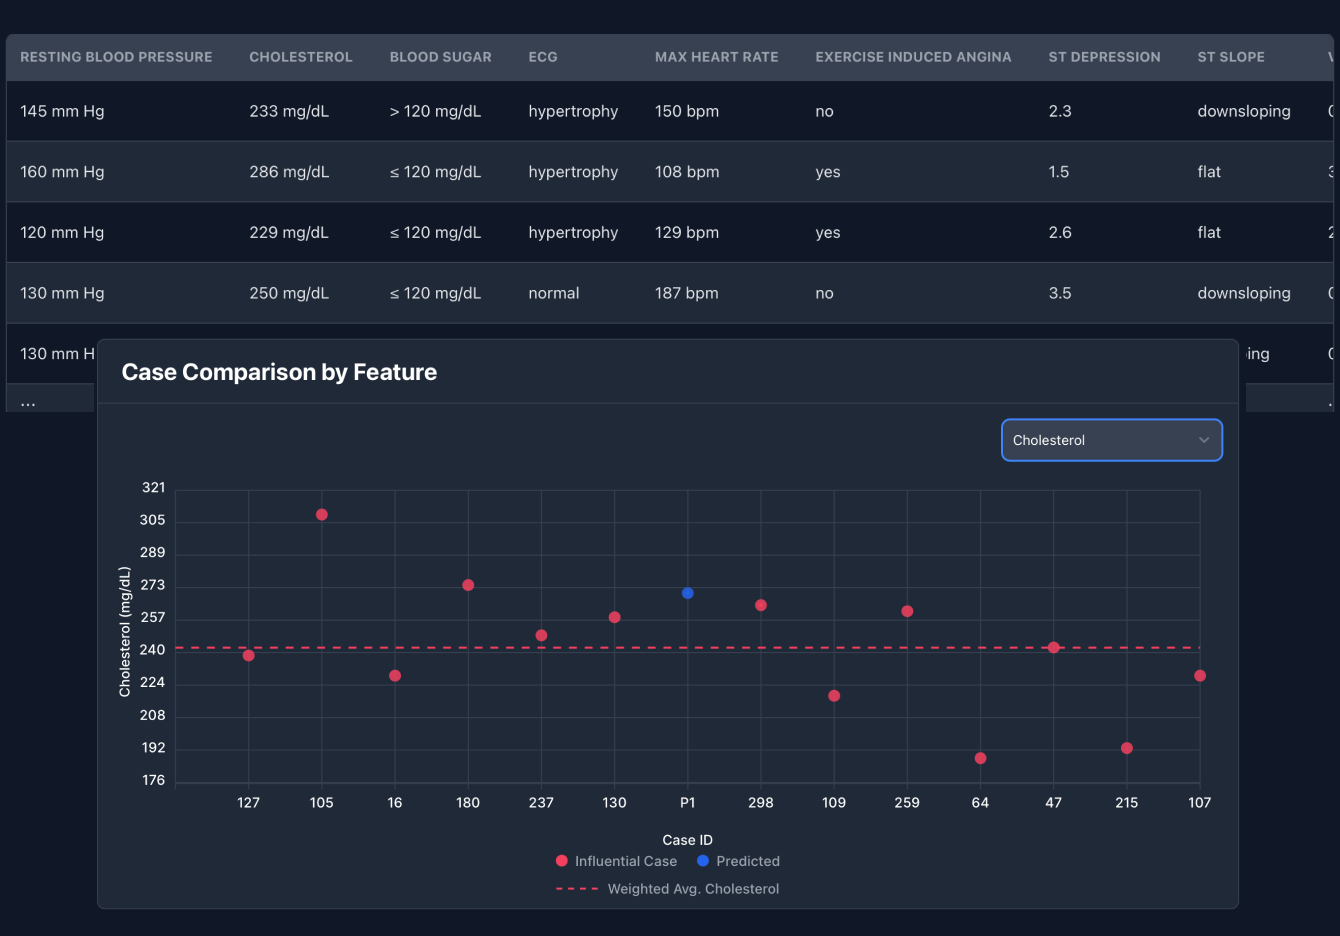Expand the dropdown using its chevron arrow
The height and width of the screenshot is (936, 1340).
[1203, 440]
